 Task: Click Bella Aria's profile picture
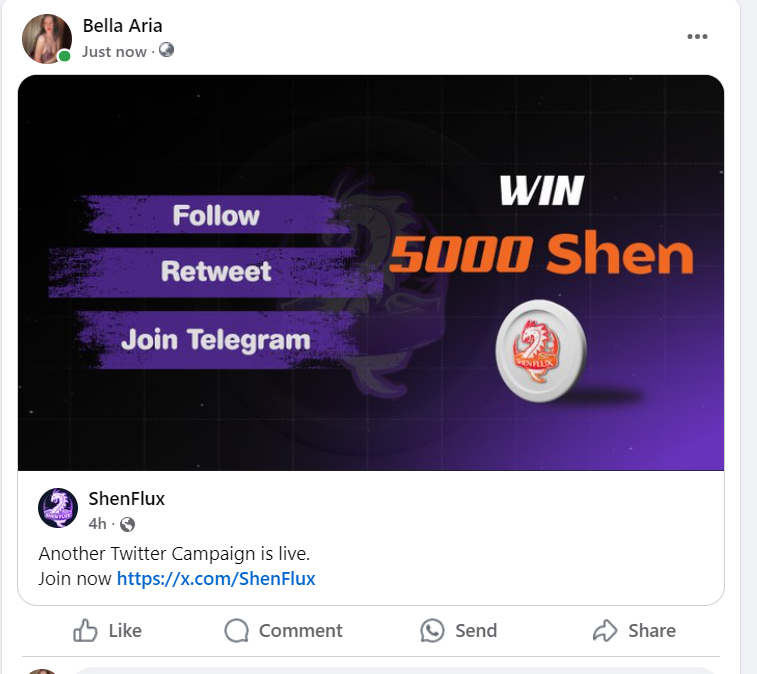coord(47,39)
